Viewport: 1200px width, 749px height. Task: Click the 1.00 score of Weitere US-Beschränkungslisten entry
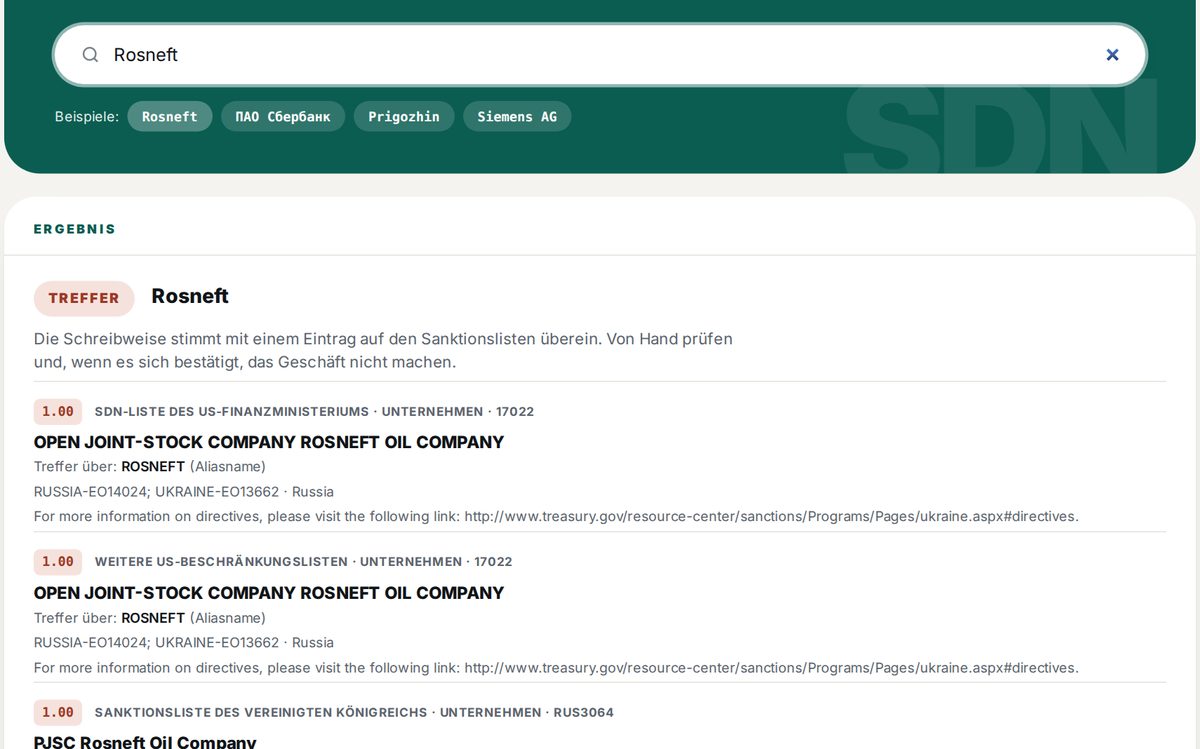point(58,561)
